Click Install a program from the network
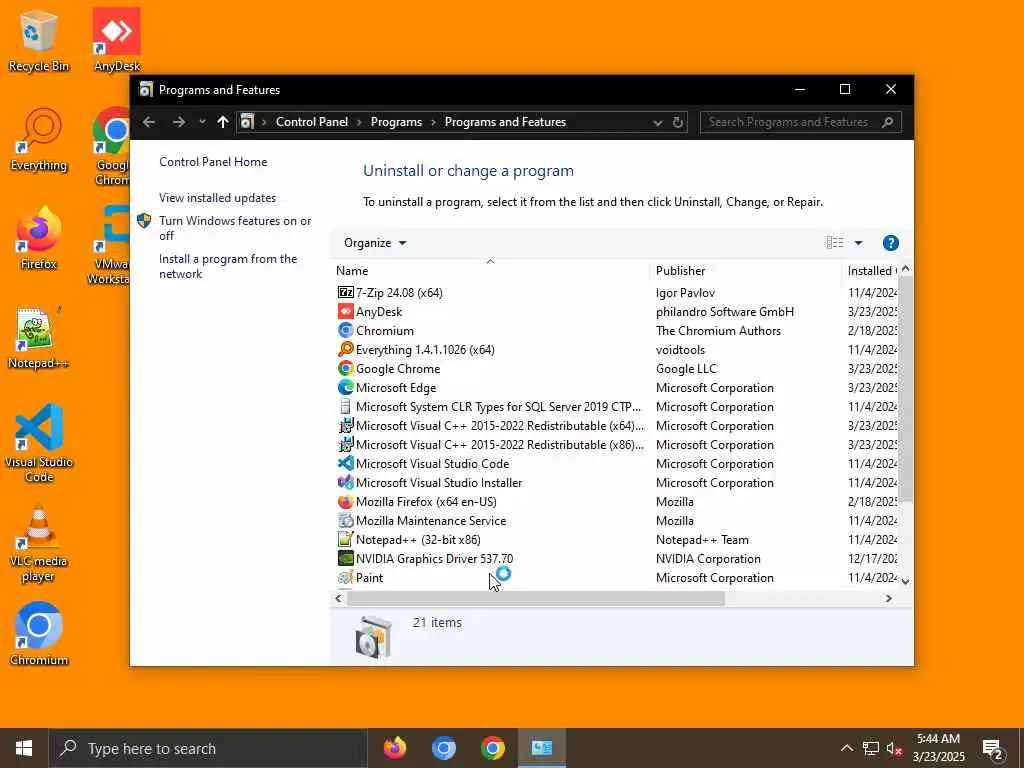 (228, 266)
